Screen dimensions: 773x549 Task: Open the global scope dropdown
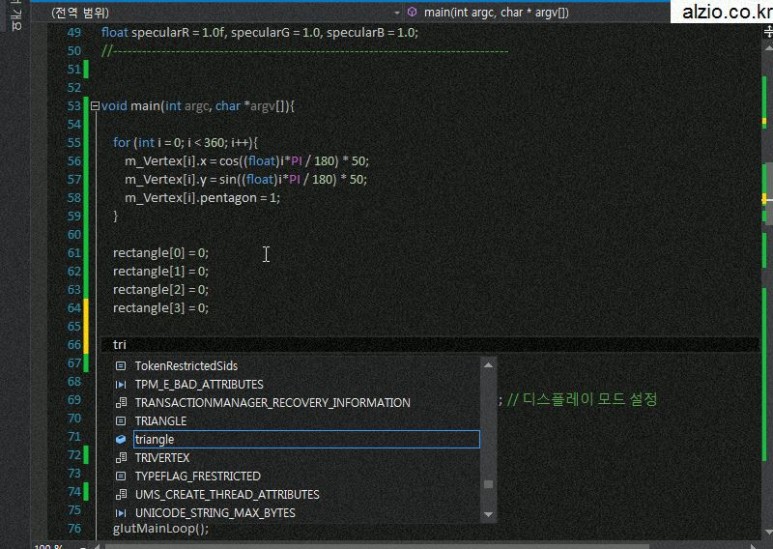[x=226, y=12]
